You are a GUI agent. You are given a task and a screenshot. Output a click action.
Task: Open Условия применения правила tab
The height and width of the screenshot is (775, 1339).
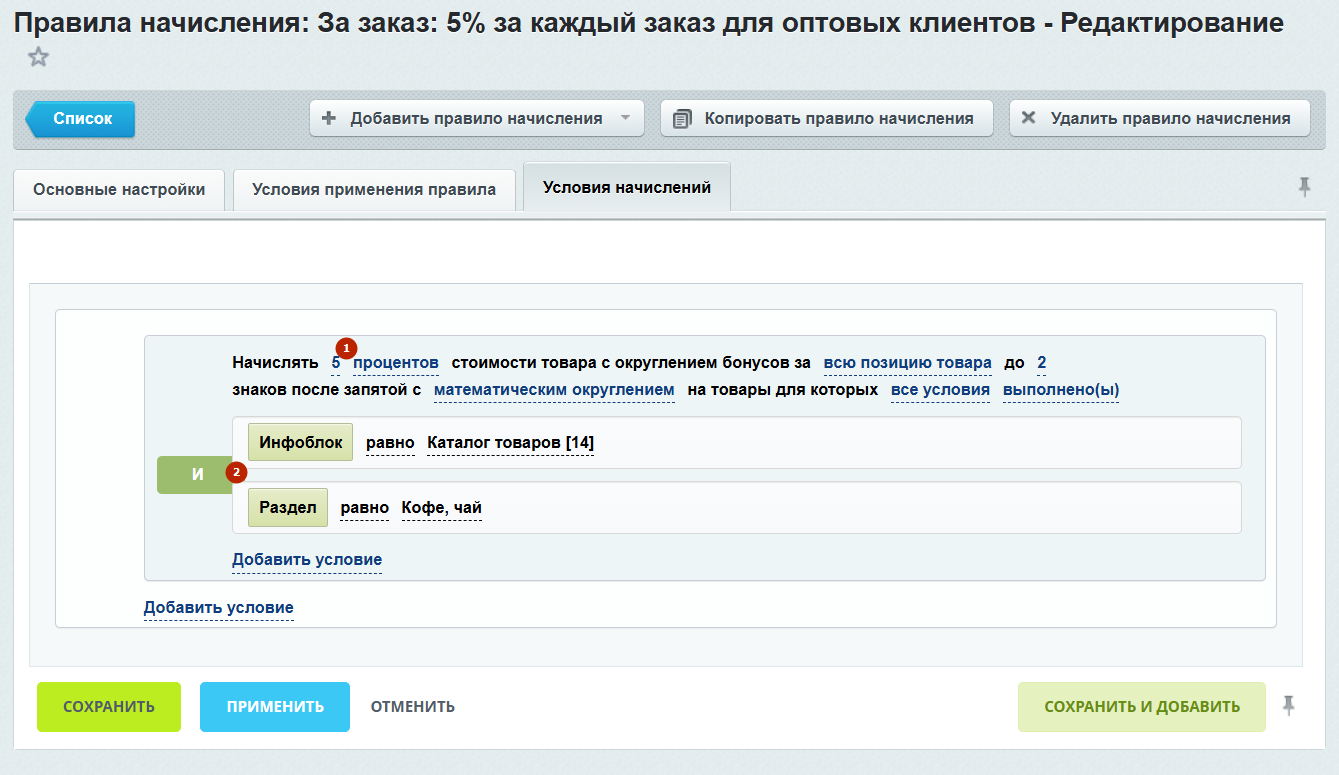(x=374, y=189)
